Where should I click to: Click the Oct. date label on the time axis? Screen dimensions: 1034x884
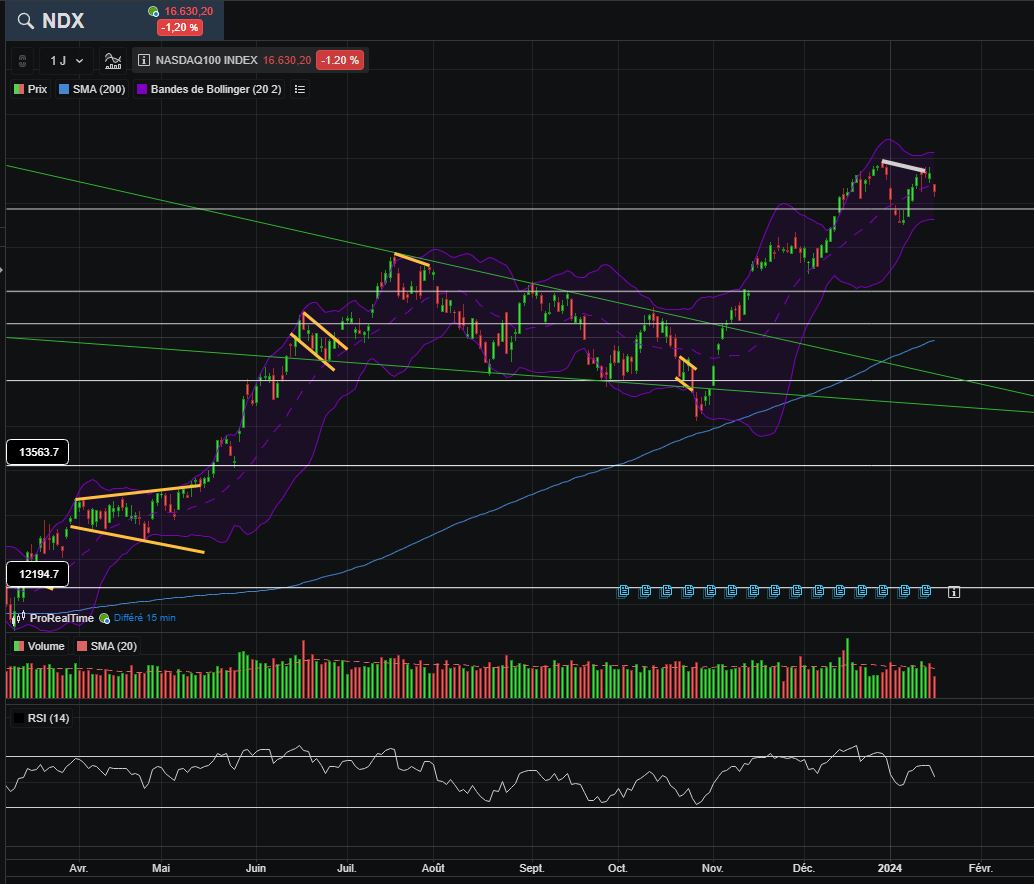click(x=617, y=868)
